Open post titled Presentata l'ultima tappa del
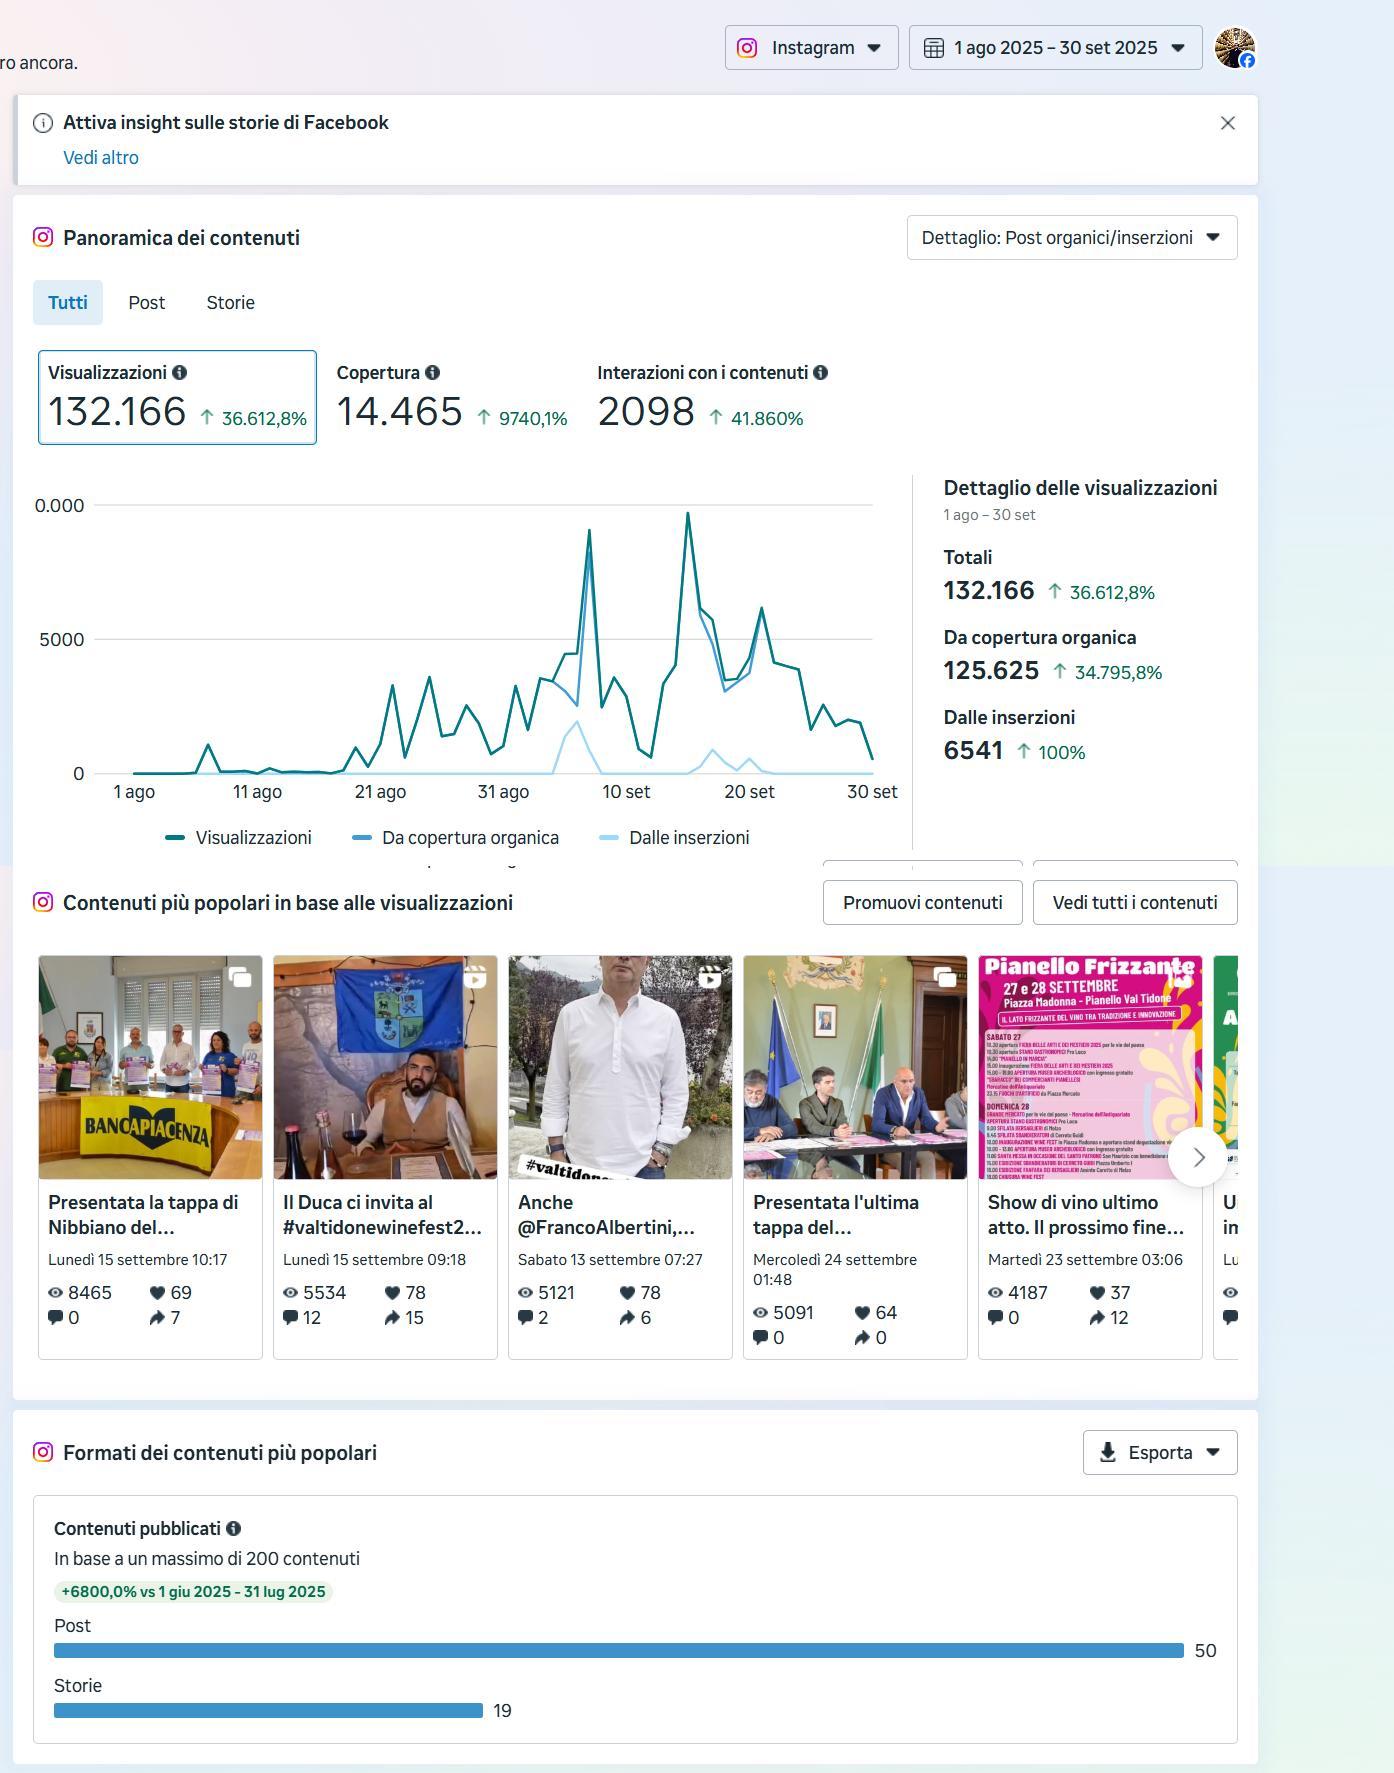This screenshot has height=1773, width=1394. coord(836,1215)
